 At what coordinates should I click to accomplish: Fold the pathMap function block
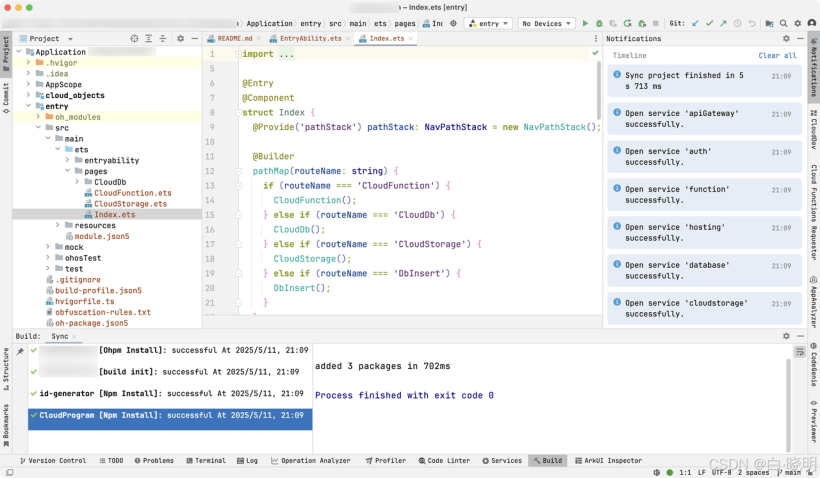click(238, 171)
